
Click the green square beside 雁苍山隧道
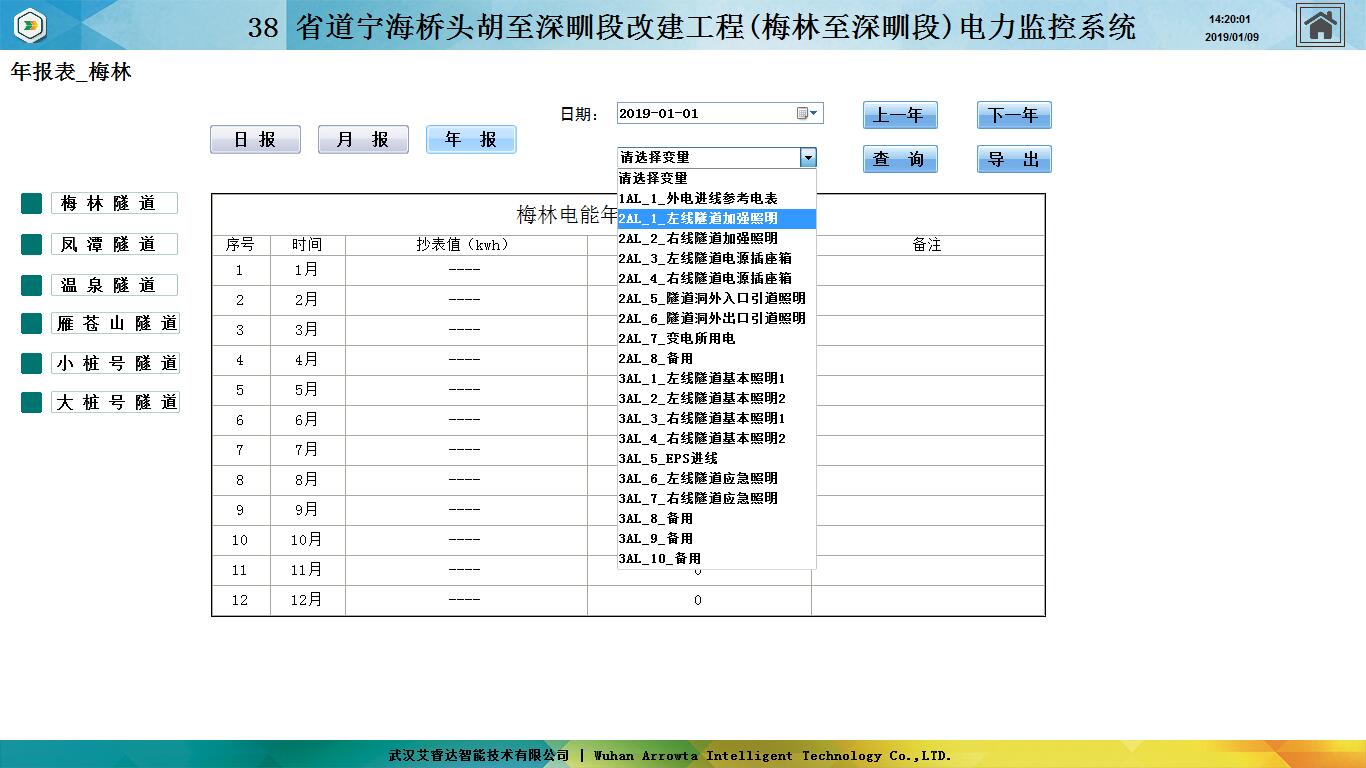pos(32,324)
